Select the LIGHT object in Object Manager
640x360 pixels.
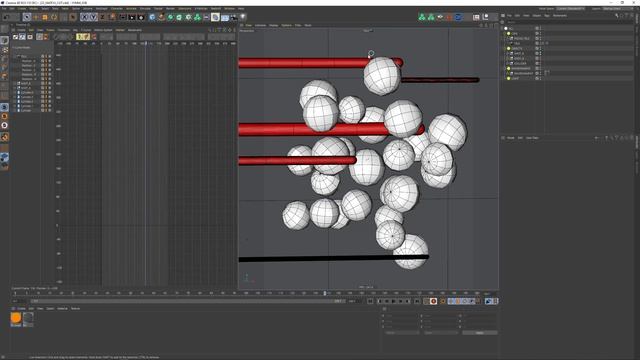coord(515,78)
